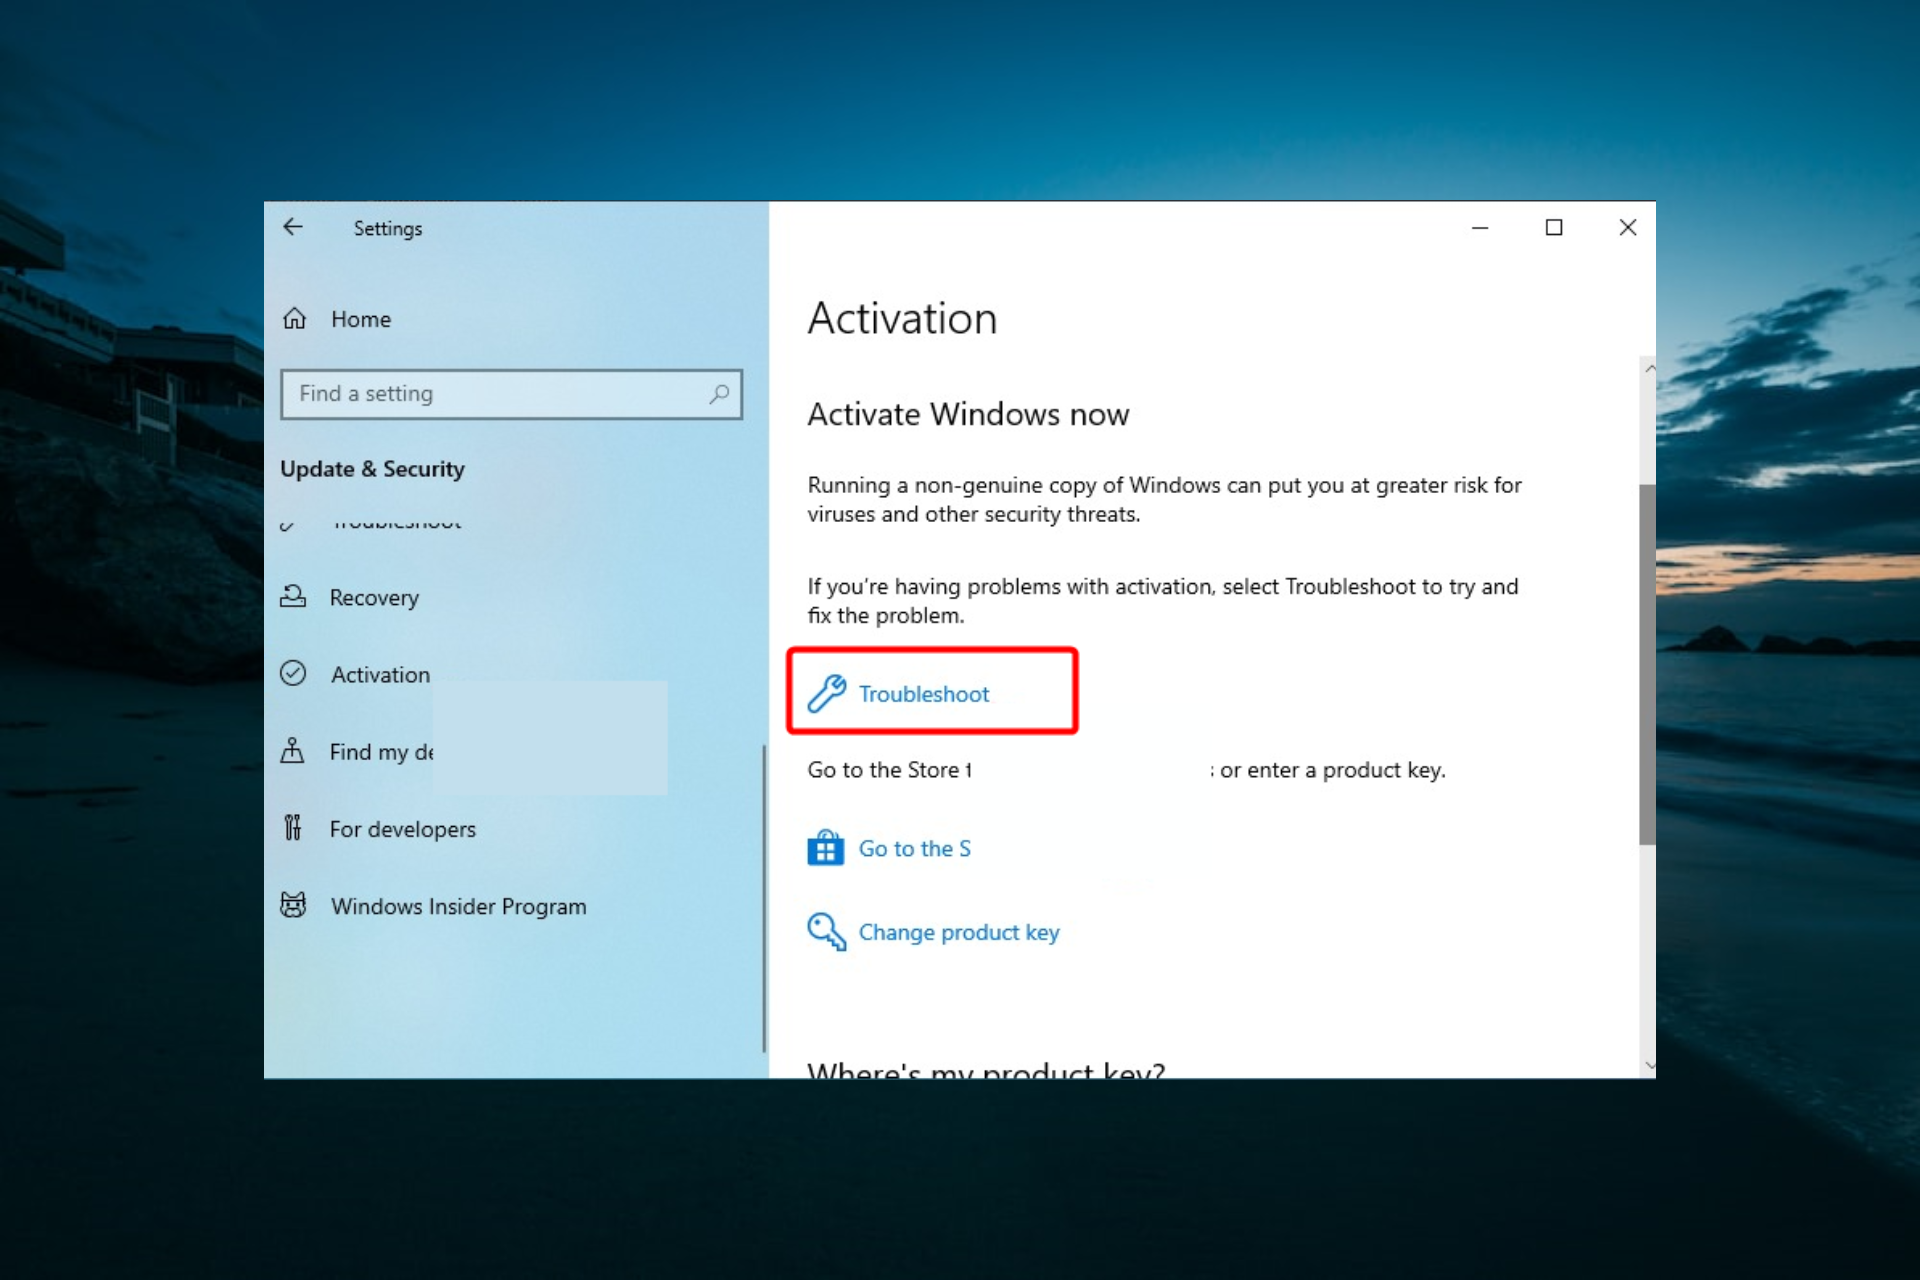Click the content pane scrollbar thumb
Screen dimensions: 1920x1280
(1647, 665)
